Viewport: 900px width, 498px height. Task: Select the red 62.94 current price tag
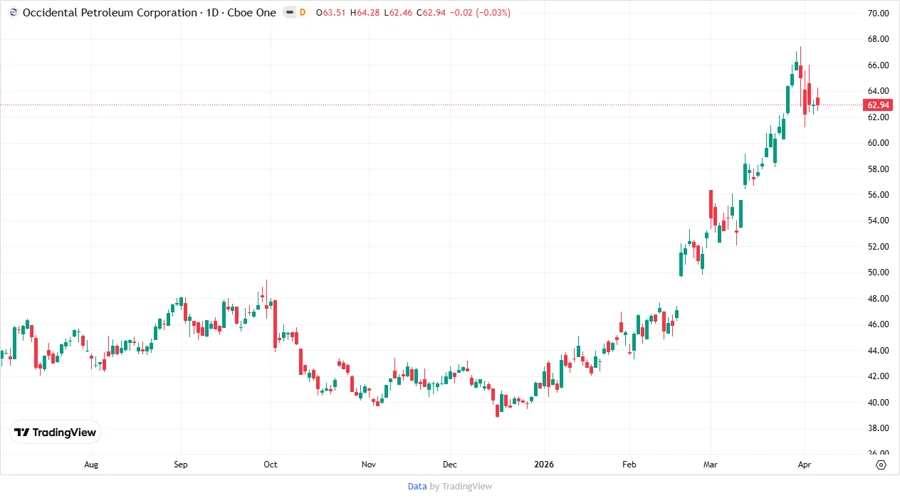coord(878,105)
